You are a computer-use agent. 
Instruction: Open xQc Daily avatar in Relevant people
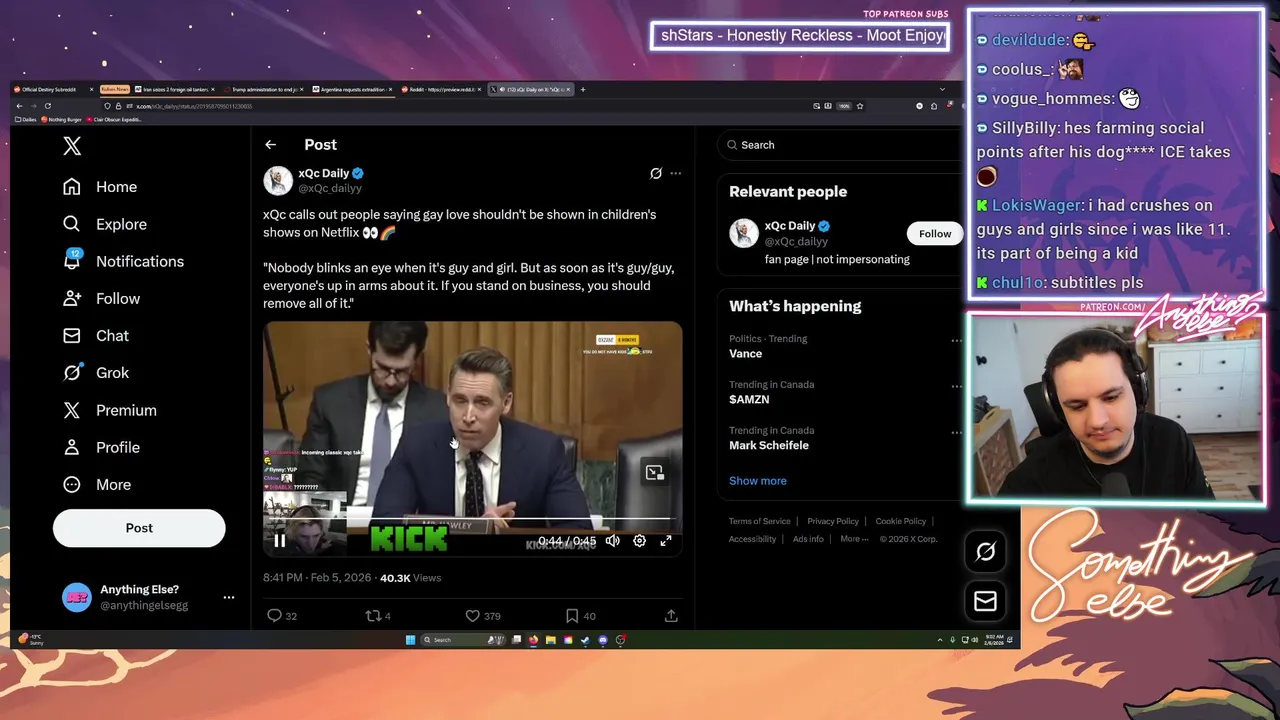coord(744,233)
